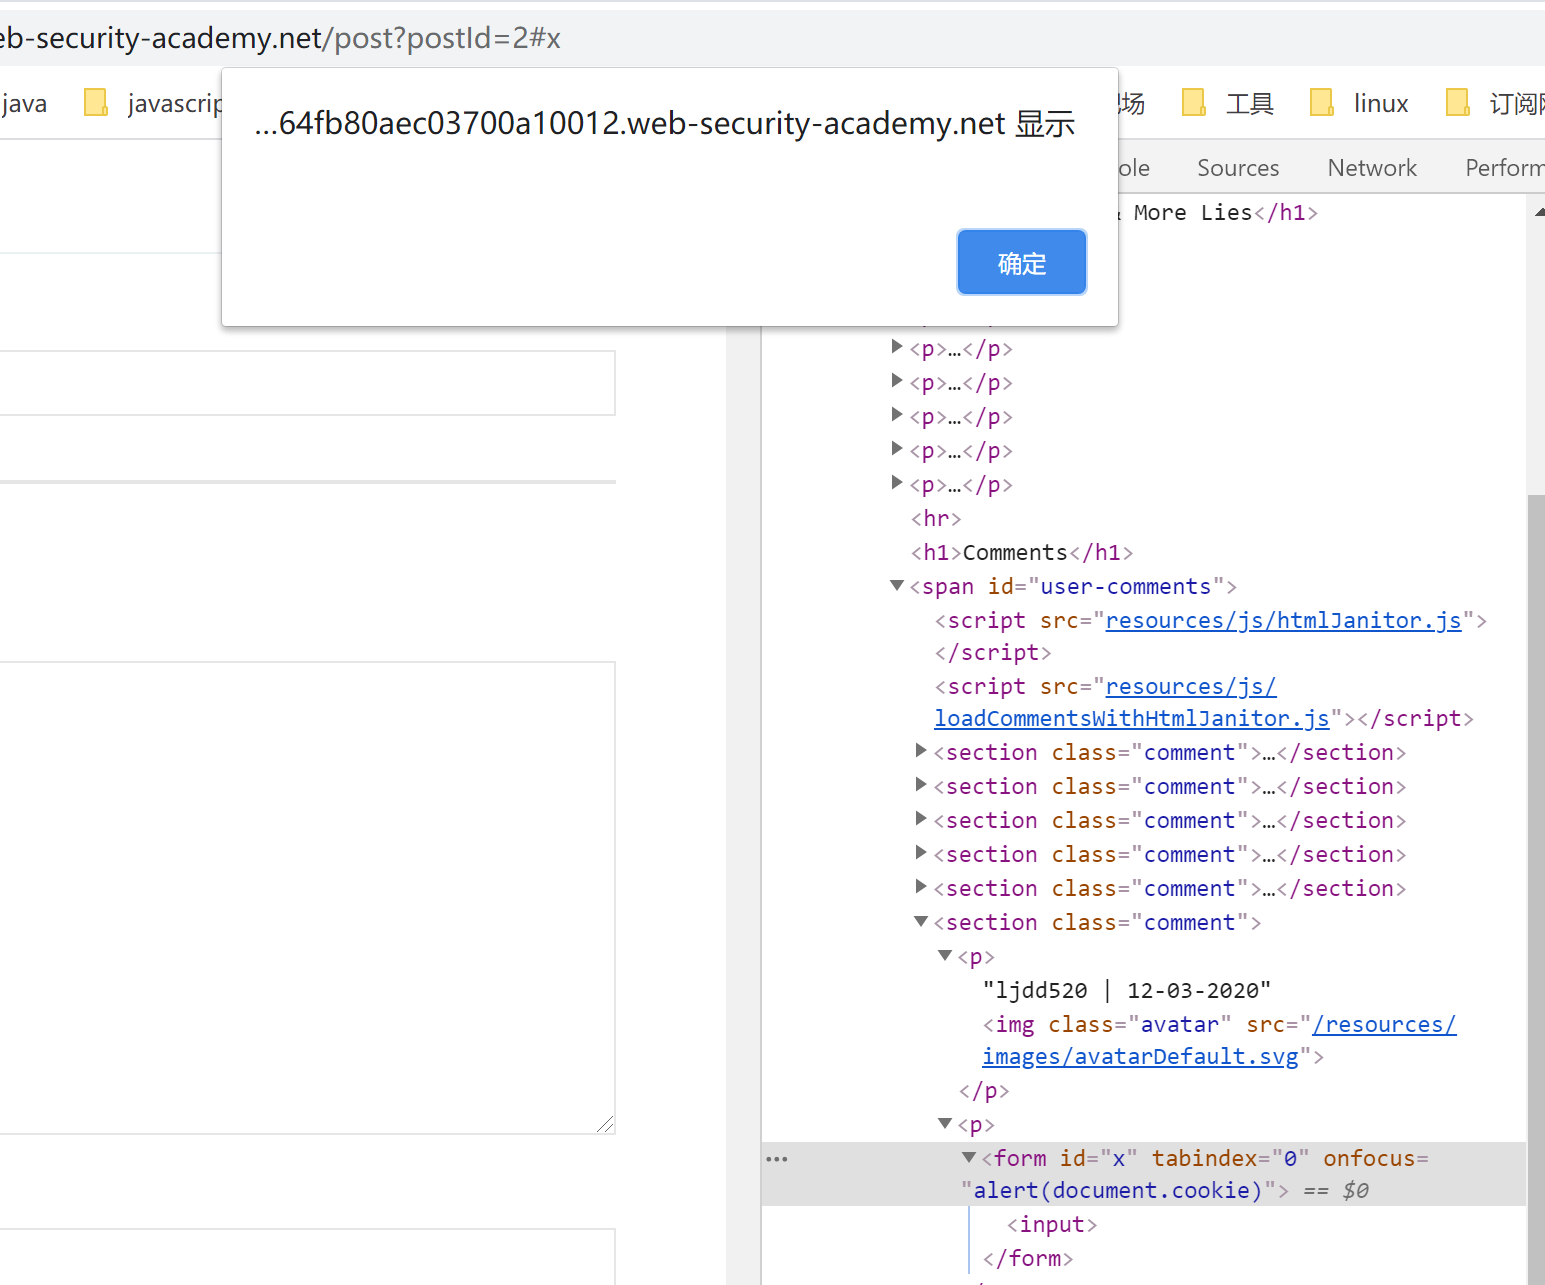Open the linux bookmark folder icon
Viewport: 1545px width, 1285px height.
click(1322, 103)
